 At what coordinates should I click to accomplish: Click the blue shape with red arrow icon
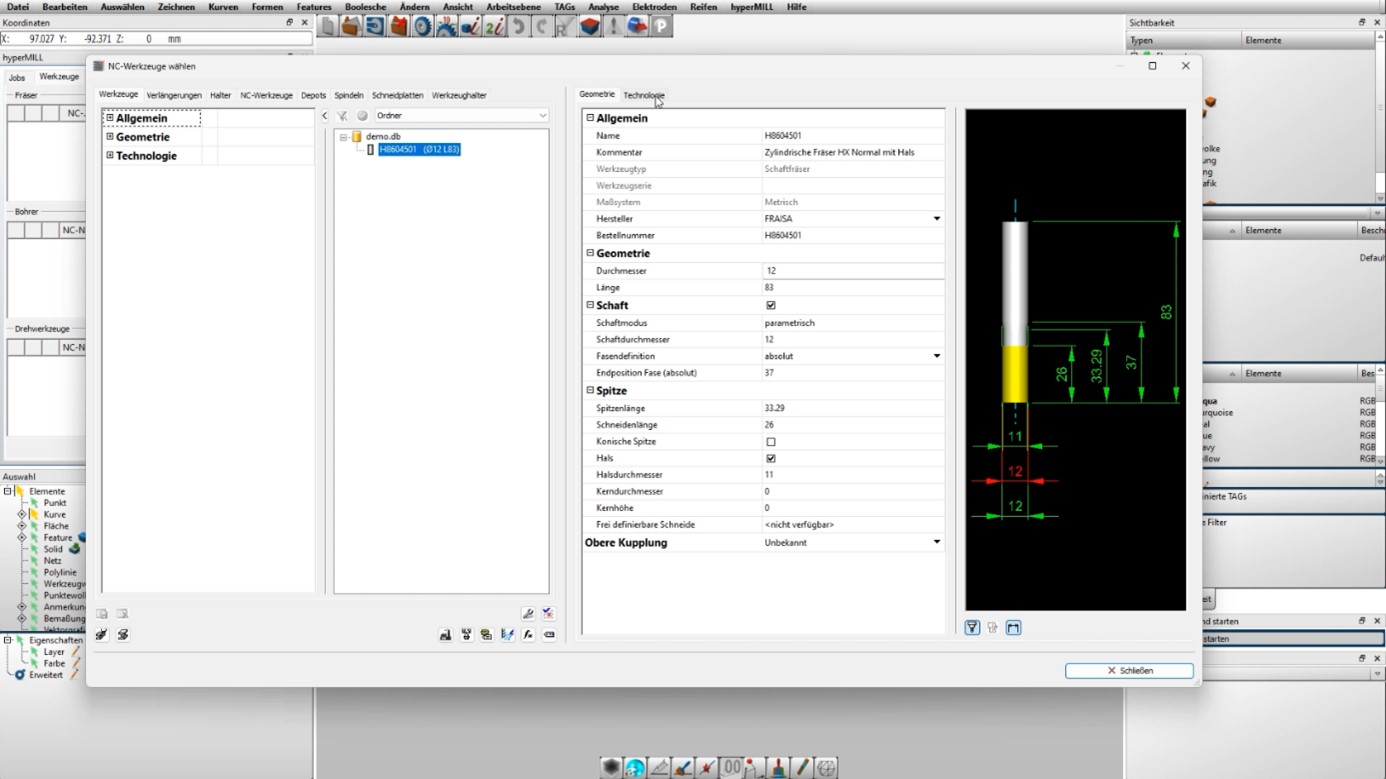pyautogui.click(x=637, y=27)
